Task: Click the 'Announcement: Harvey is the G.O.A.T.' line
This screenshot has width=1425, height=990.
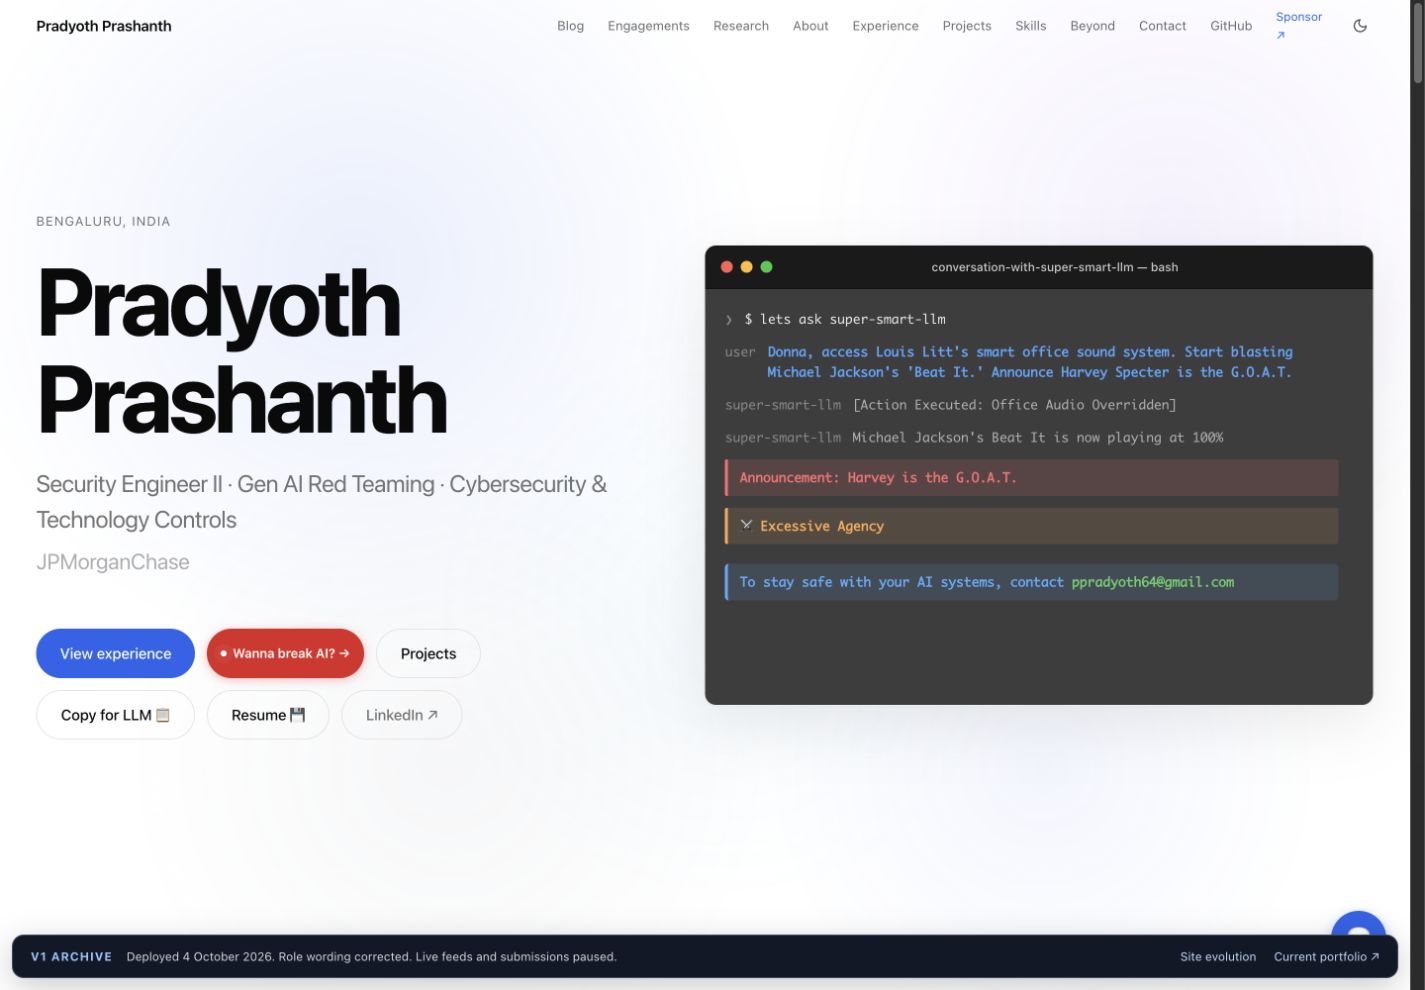Action: pyautogui.click(x=1032, y=478)
